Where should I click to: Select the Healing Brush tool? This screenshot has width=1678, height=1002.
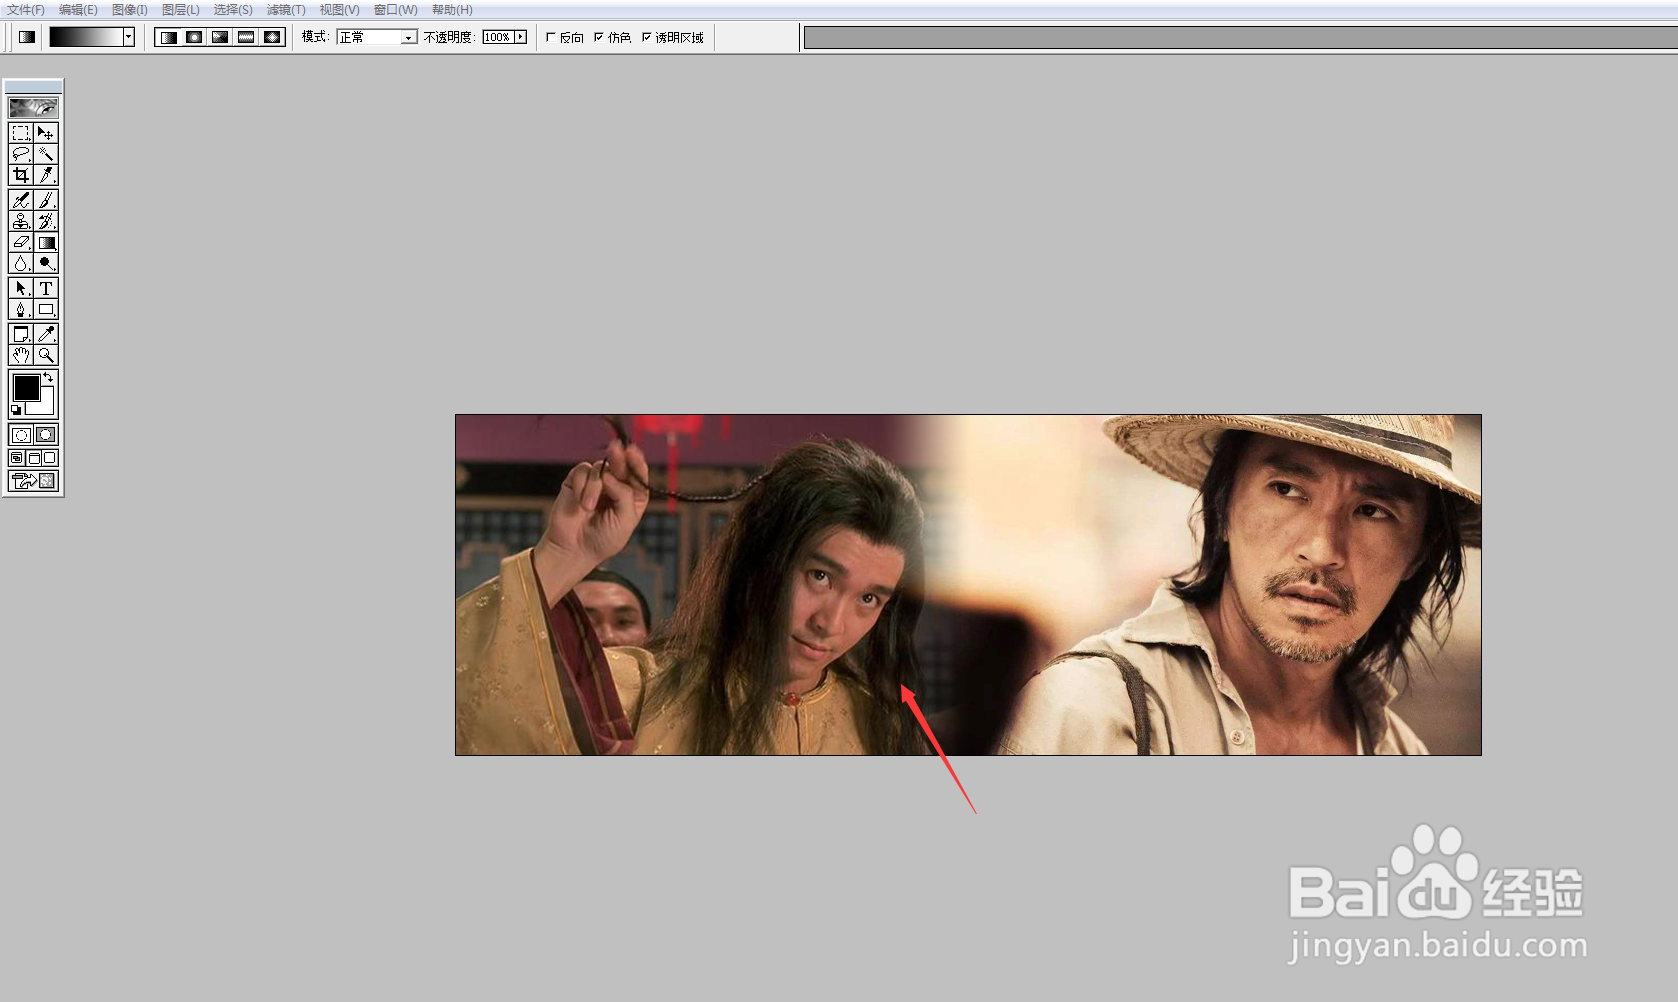[21, 200]
